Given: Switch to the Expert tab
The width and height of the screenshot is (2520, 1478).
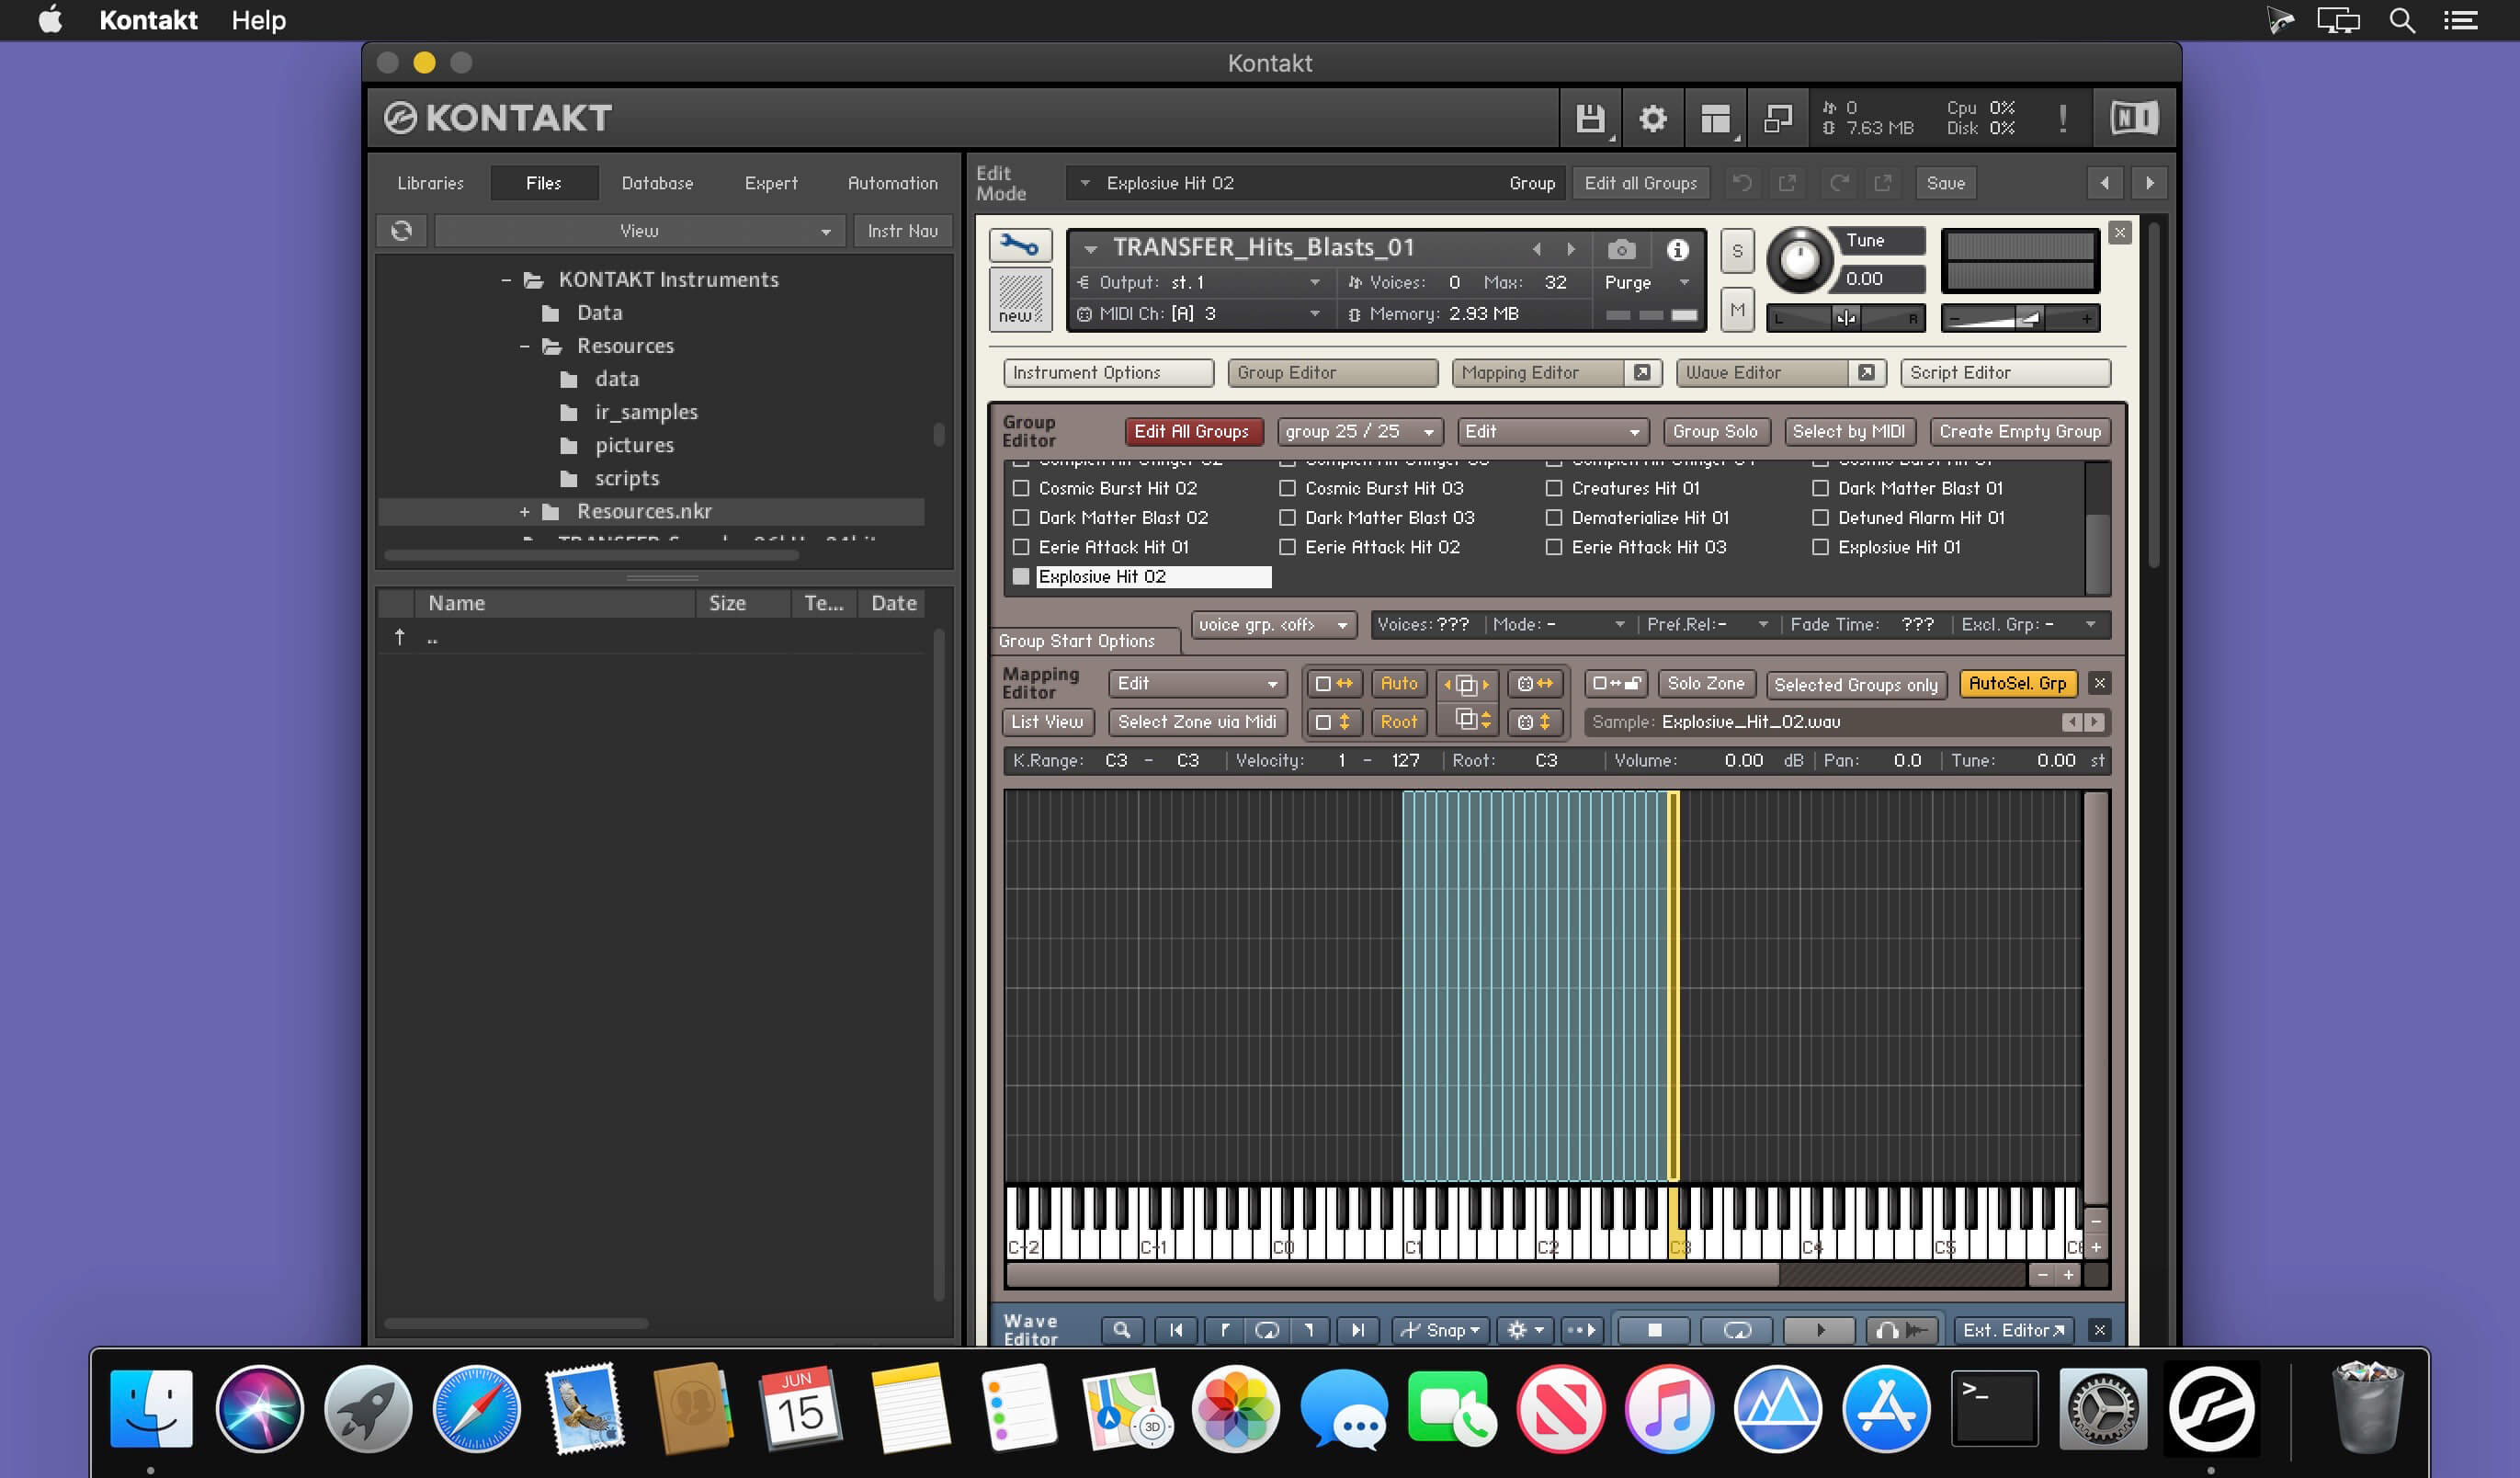Looking at the screenshot, I should pyautogui.click(x=771, y=183).
